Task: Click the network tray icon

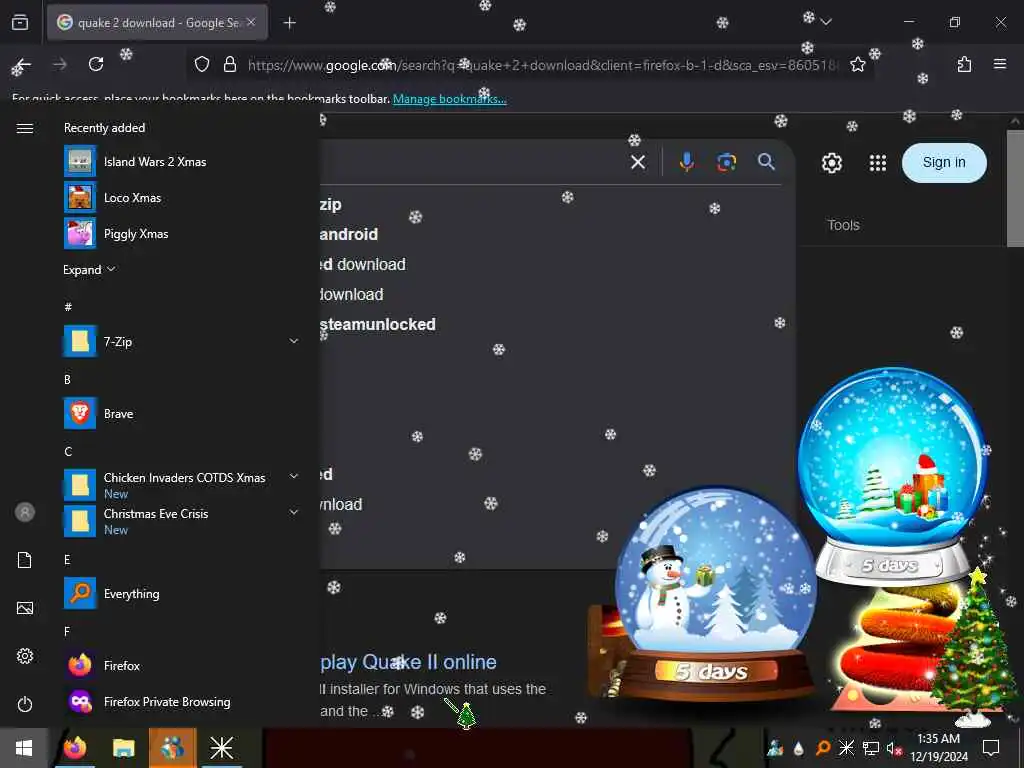Action: point(870,748)
